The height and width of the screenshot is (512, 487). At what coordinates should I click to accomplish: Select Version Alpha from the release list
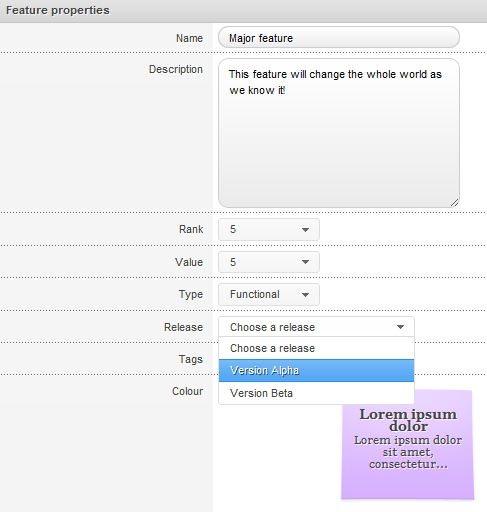316,370
